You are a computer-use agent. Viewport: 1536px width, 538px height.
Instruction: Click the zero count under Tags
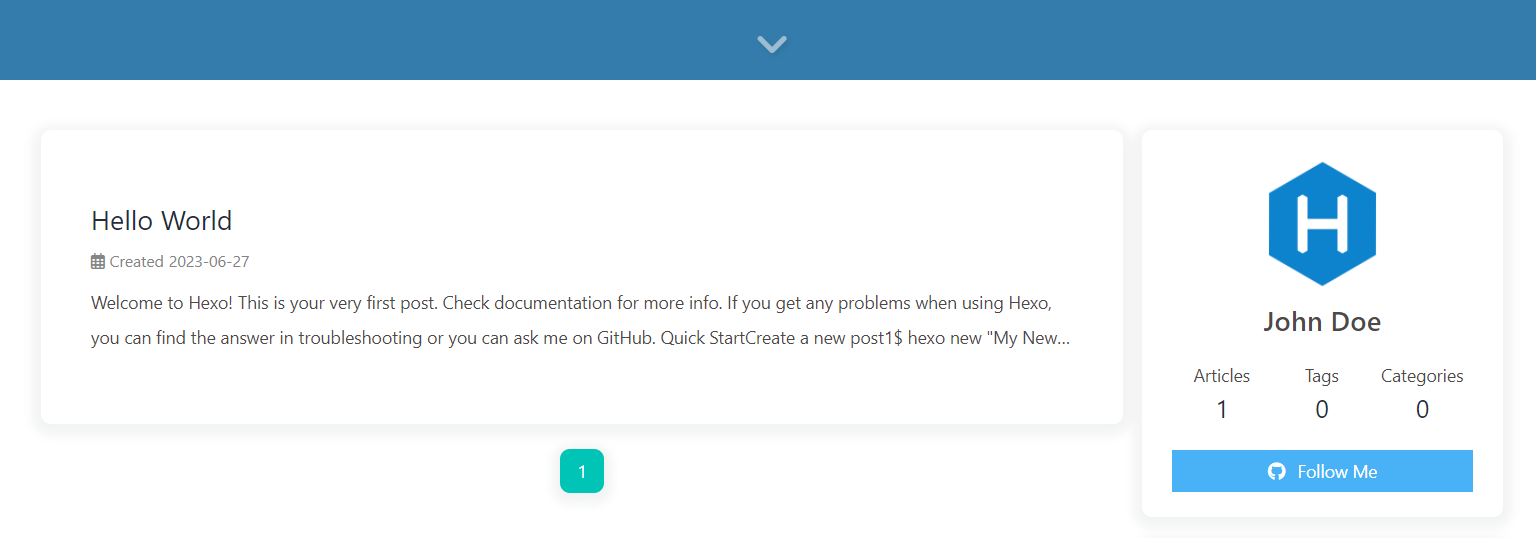point(1322,409)
